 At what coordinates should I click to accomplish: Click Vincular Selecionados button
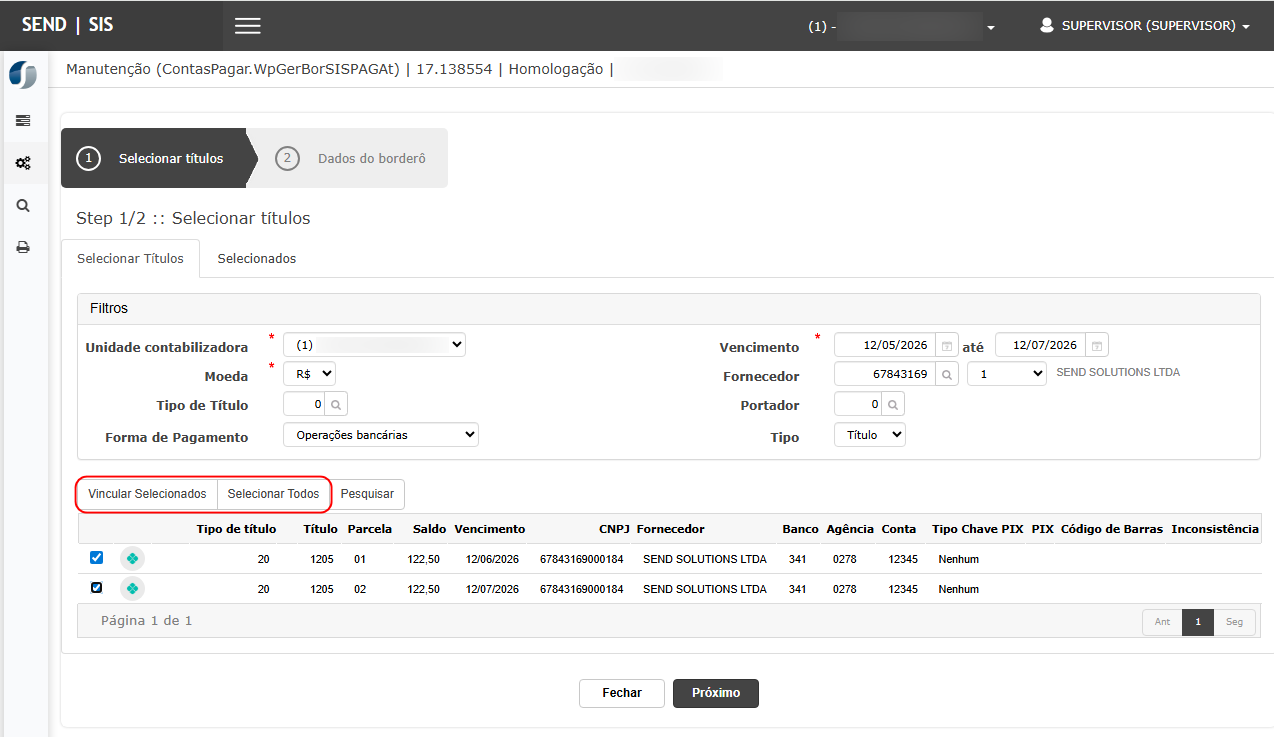tap(147, 494)
